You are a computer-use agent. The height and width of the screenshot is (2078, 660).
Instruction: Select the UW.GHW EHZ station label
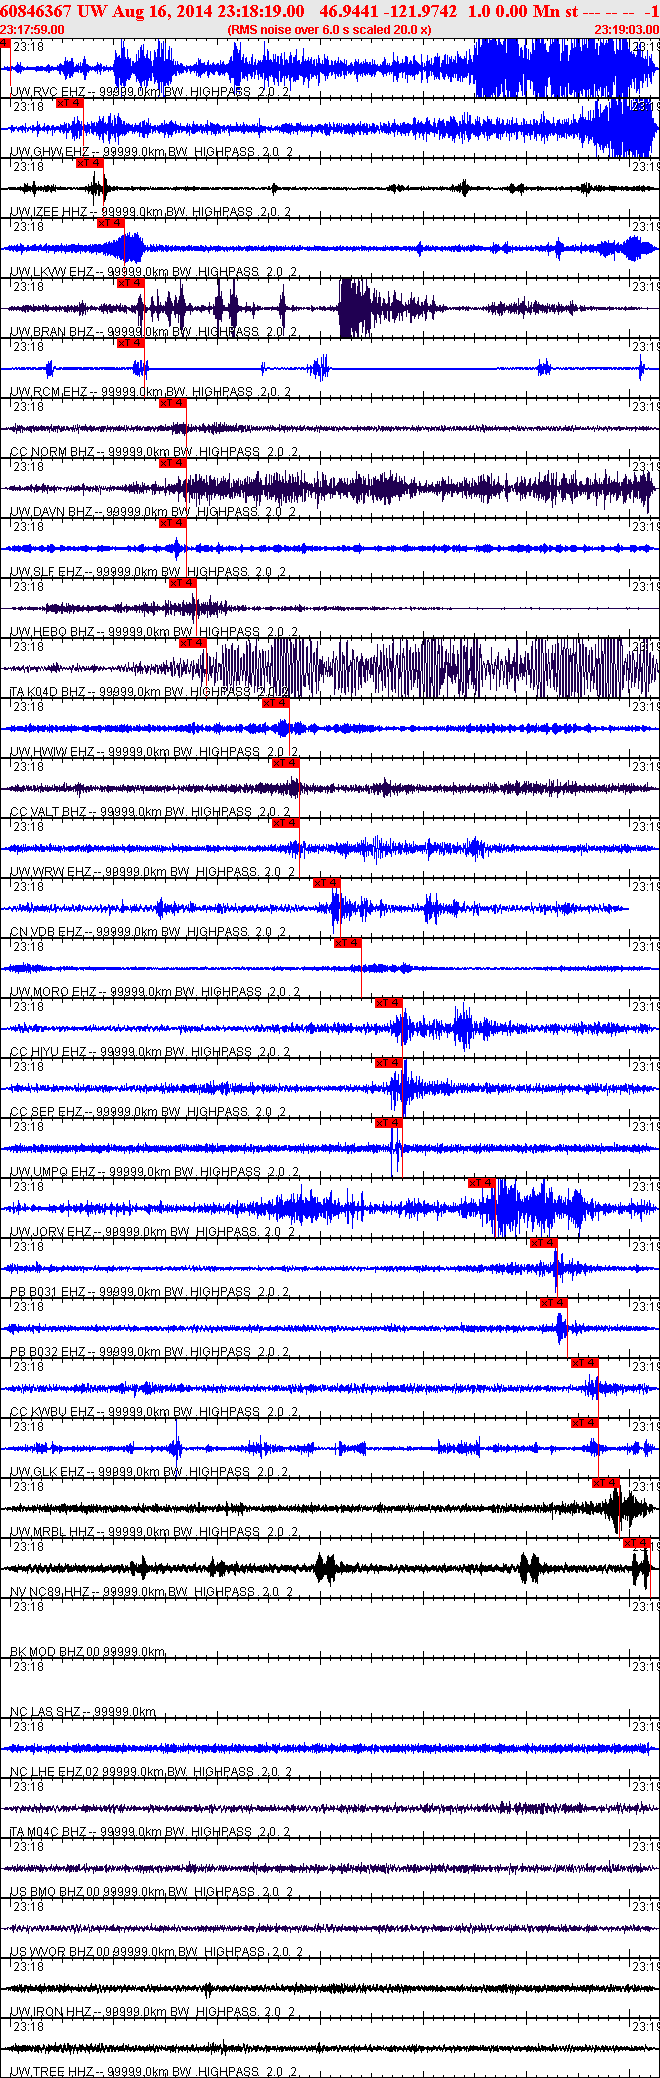(50, 152)
